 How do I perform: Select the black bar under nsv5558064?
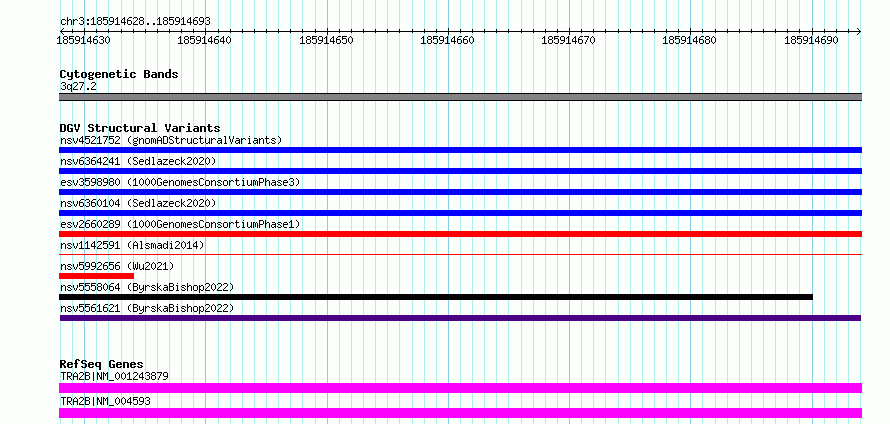point(436,297)
